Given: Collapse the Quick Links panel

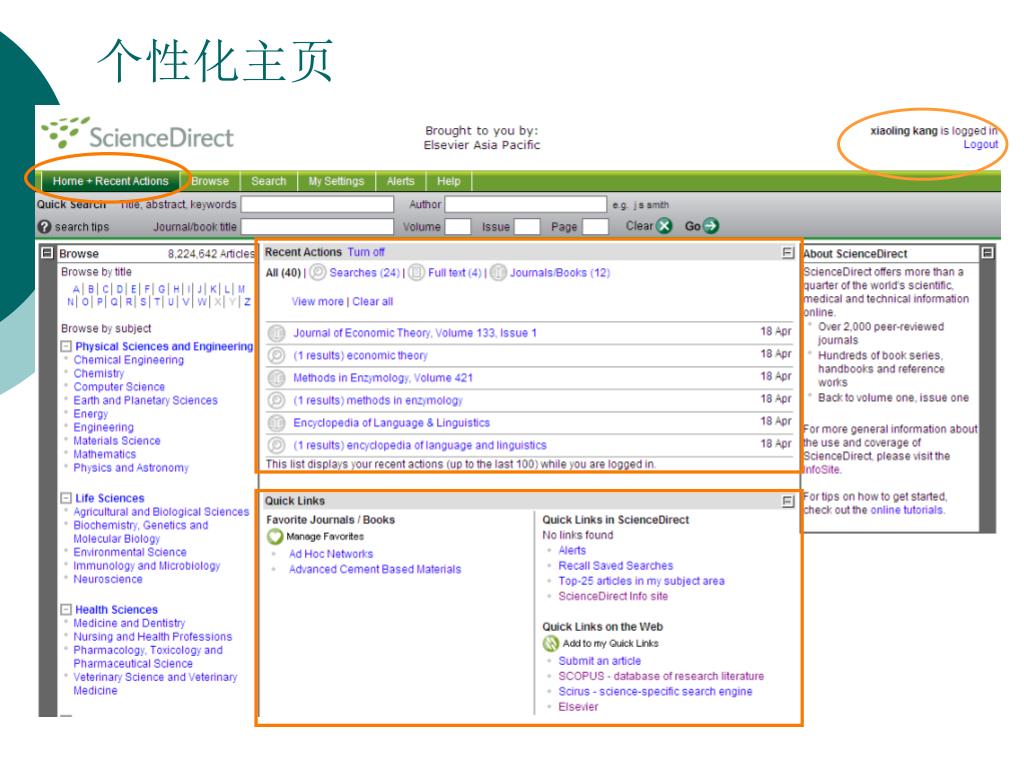Looking at the screenshot, I should click(x=788, y=501).
